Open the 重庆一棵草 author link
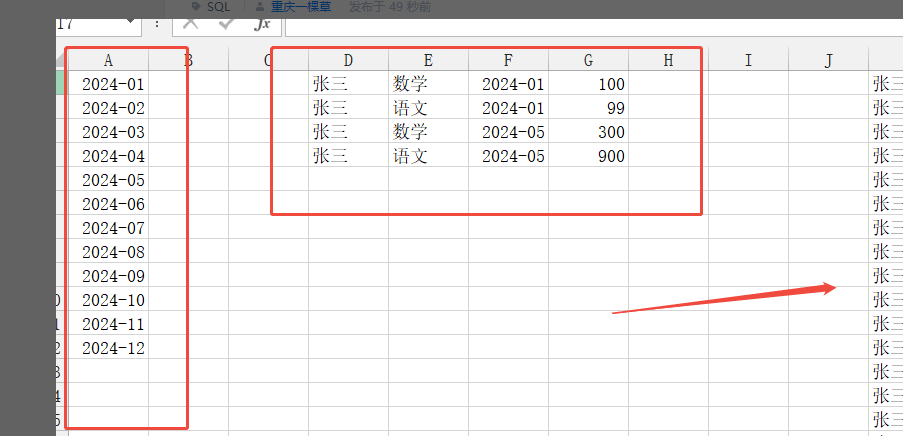 tap(300, 7)
